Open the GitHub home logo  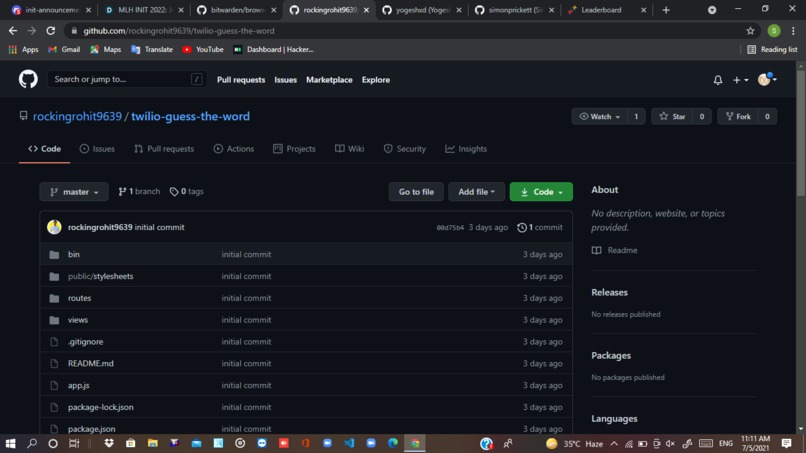coord(28,79)
